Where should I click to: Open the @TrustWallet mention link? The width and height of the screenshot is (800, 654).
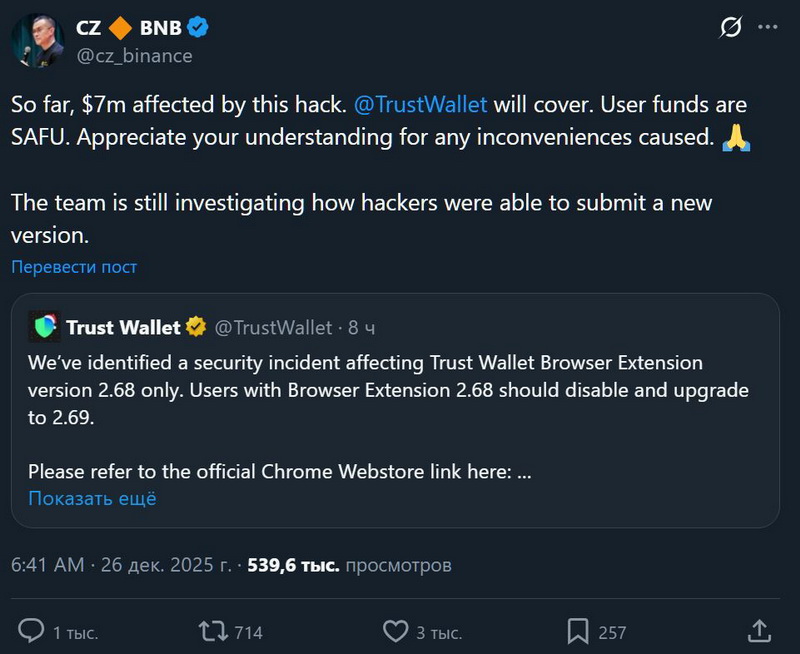point(420,104)
